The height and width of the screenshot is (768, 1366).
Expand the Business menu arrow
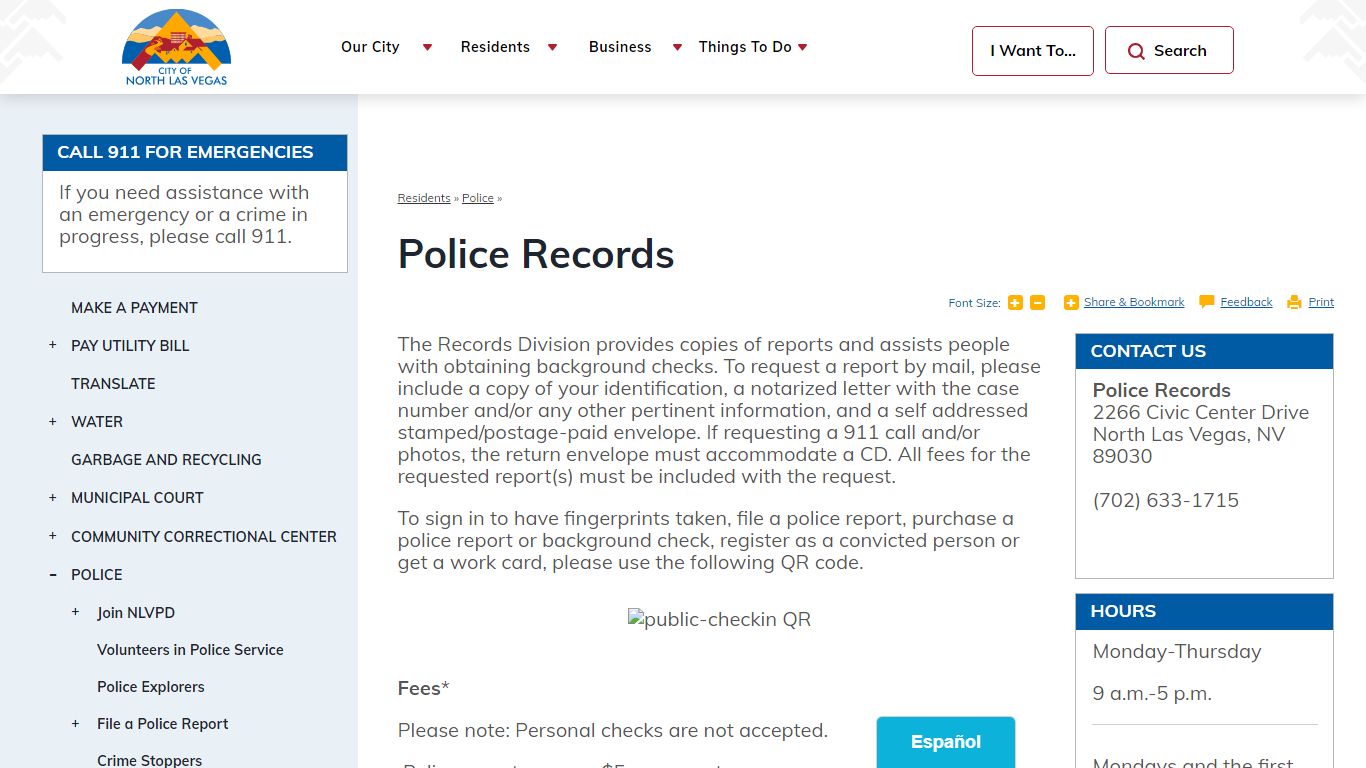point(677,47)
